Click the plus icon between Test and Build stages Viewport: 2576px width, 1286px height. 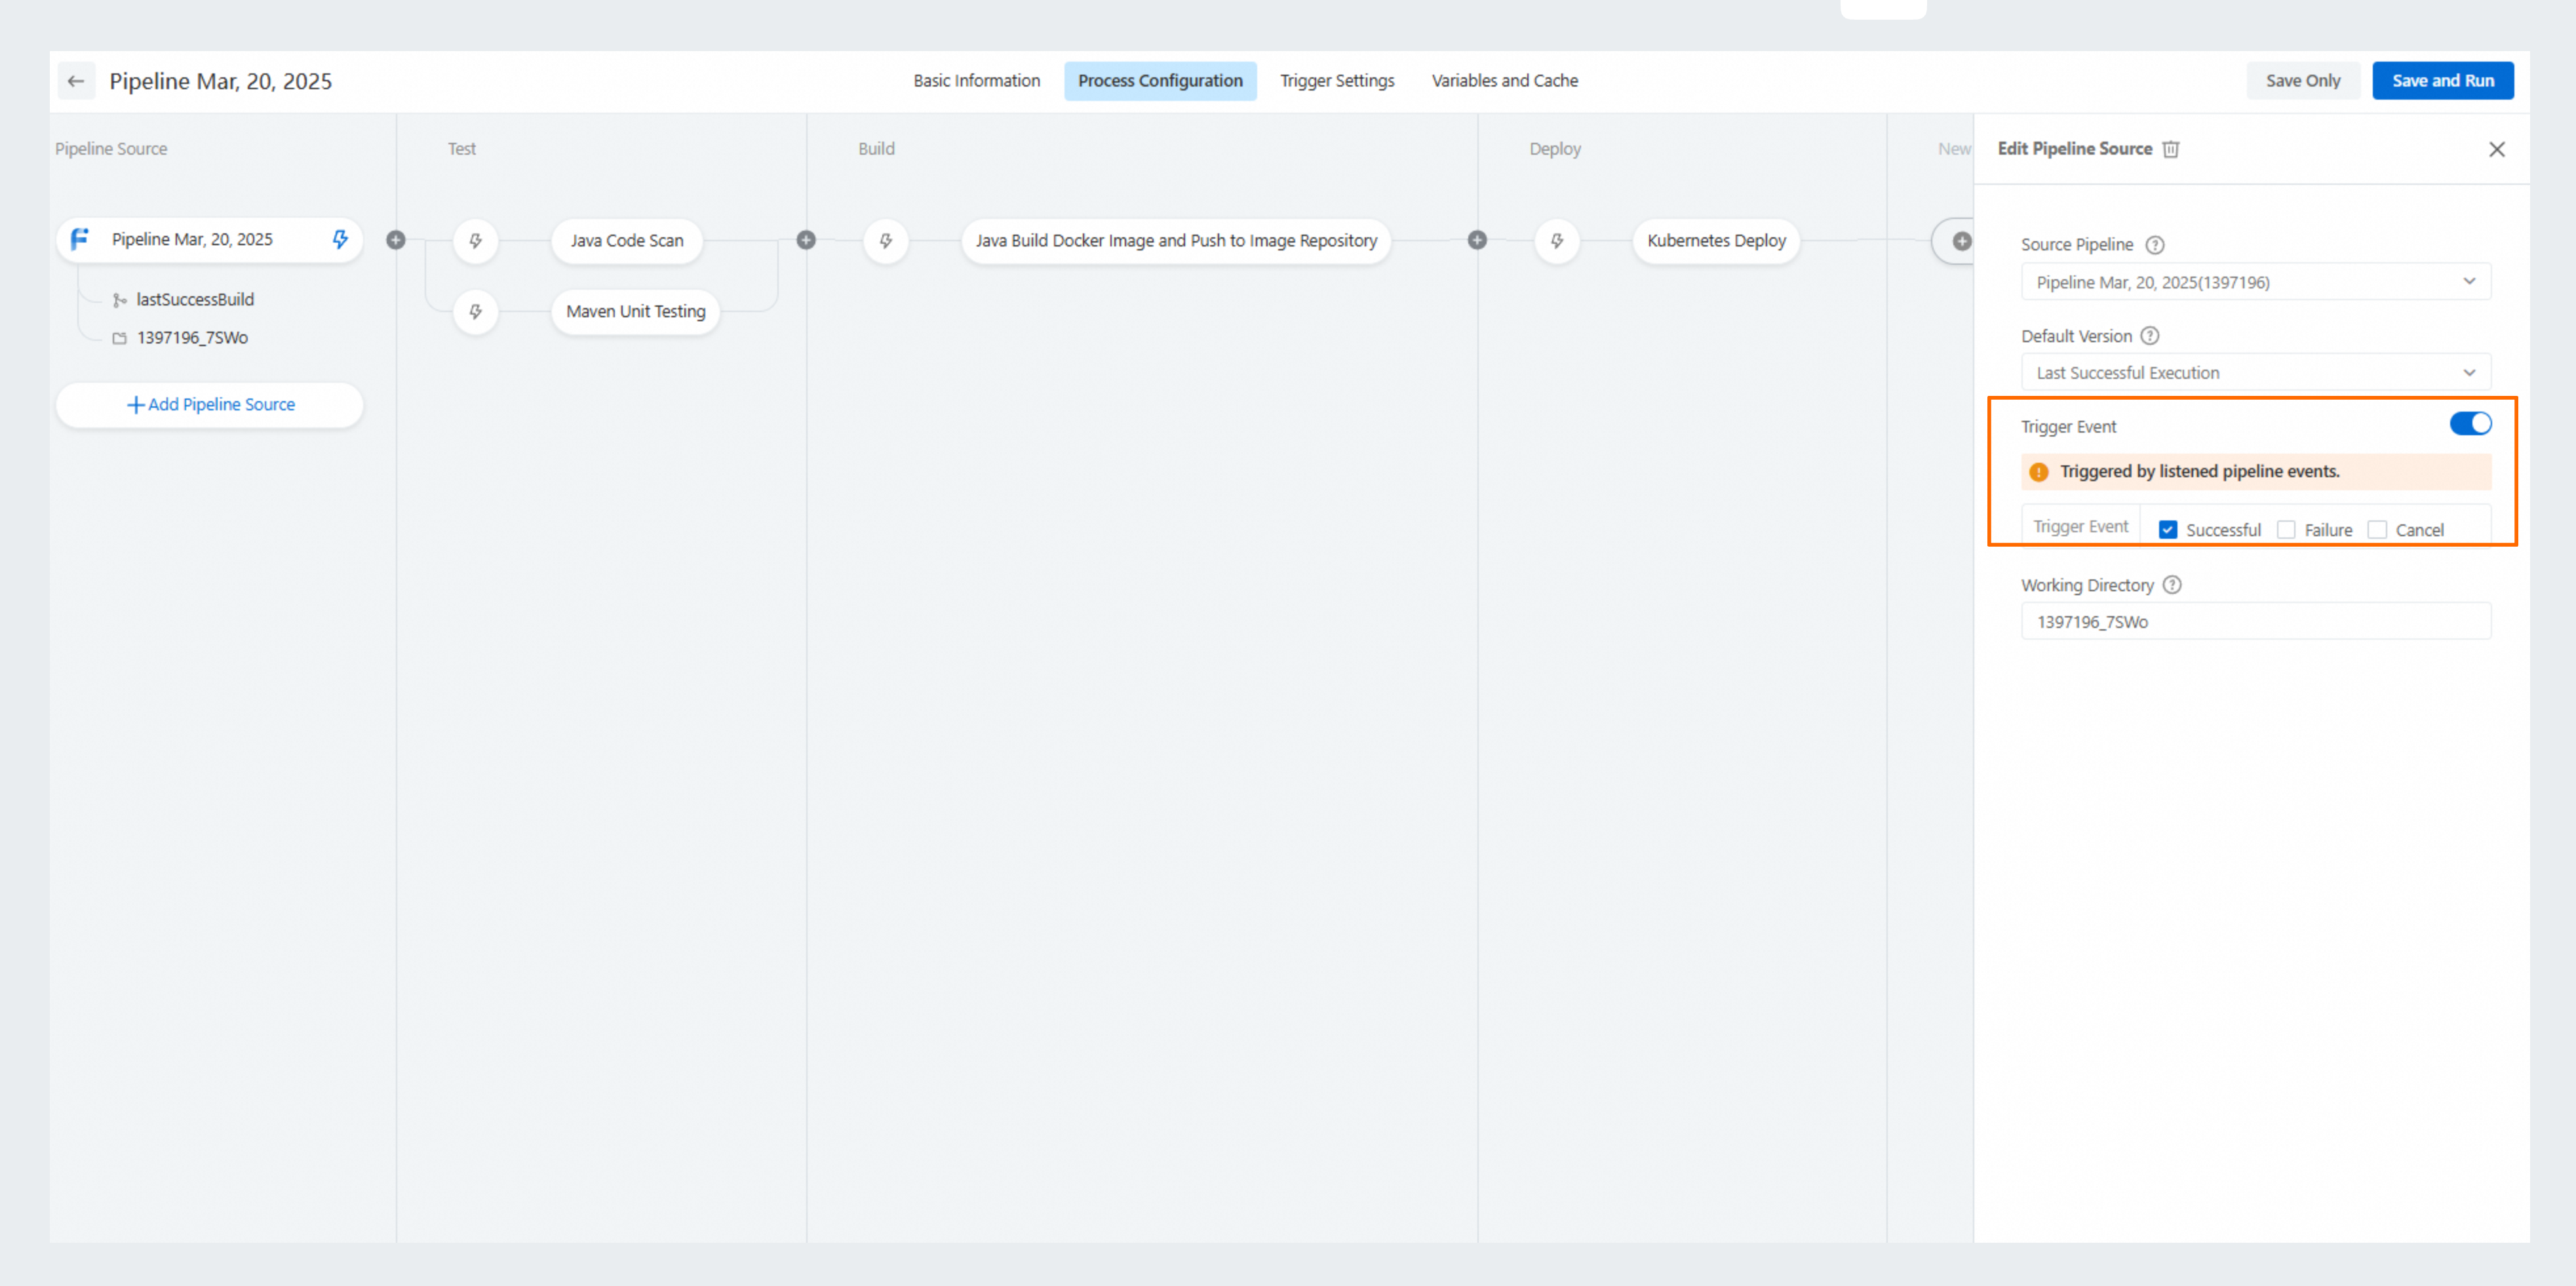pos(806,240)
